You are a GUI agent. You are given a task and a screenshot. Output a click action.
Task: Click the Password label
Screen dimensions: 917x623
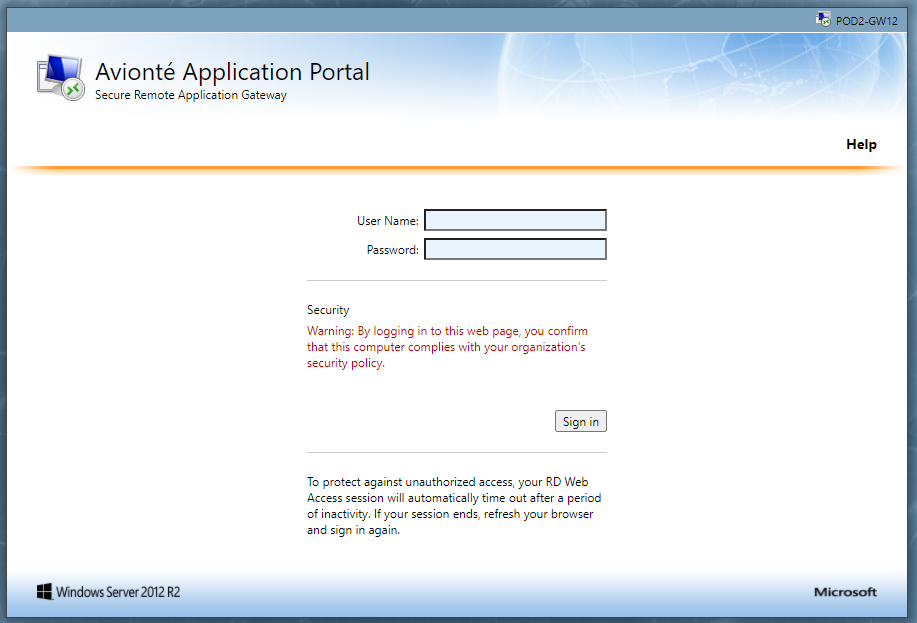(392, 250)
